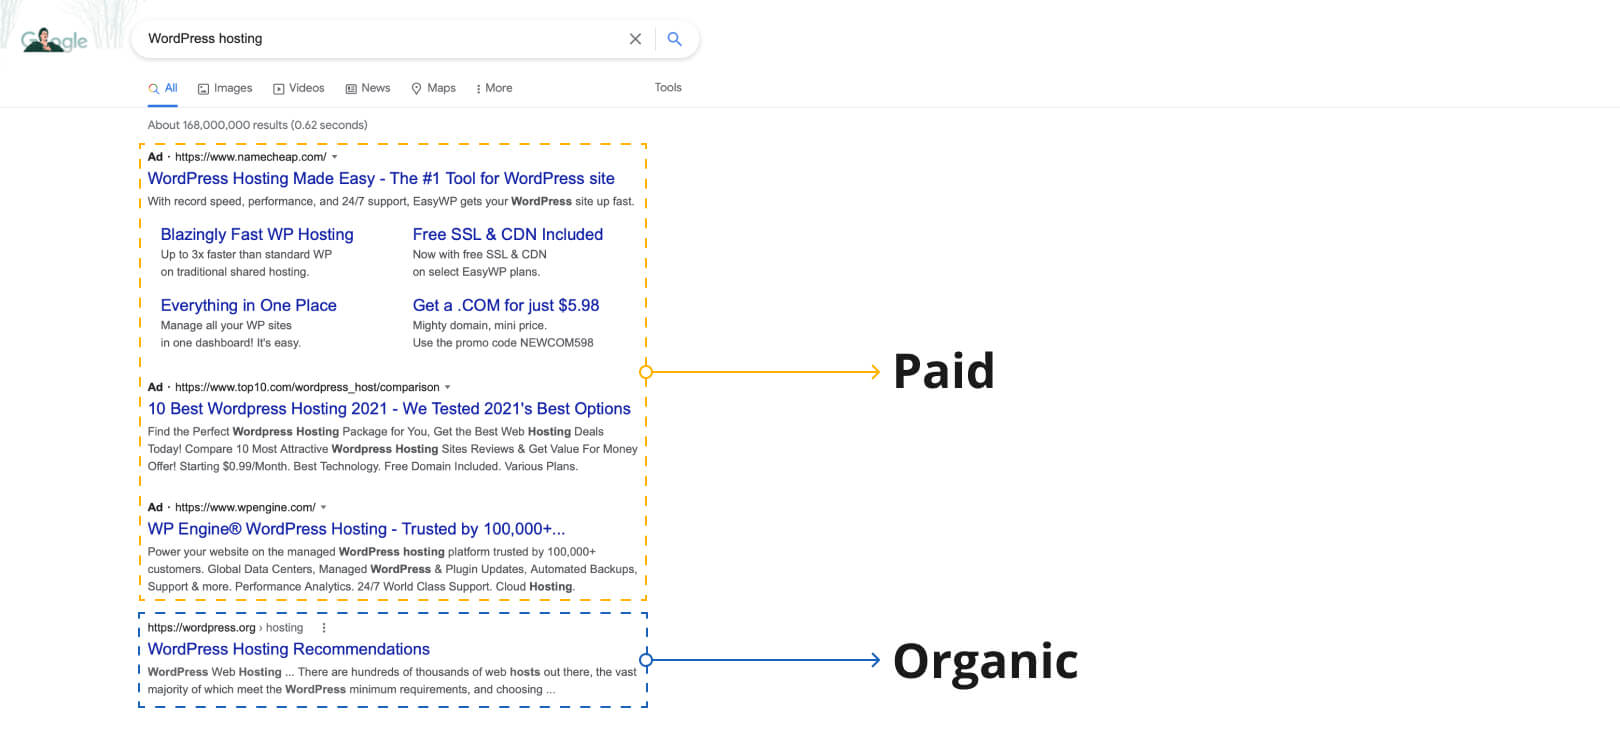Open WordPress Hosting Made Easy ad link
Screen dimensions: 1620x730
tap(381, 179)
